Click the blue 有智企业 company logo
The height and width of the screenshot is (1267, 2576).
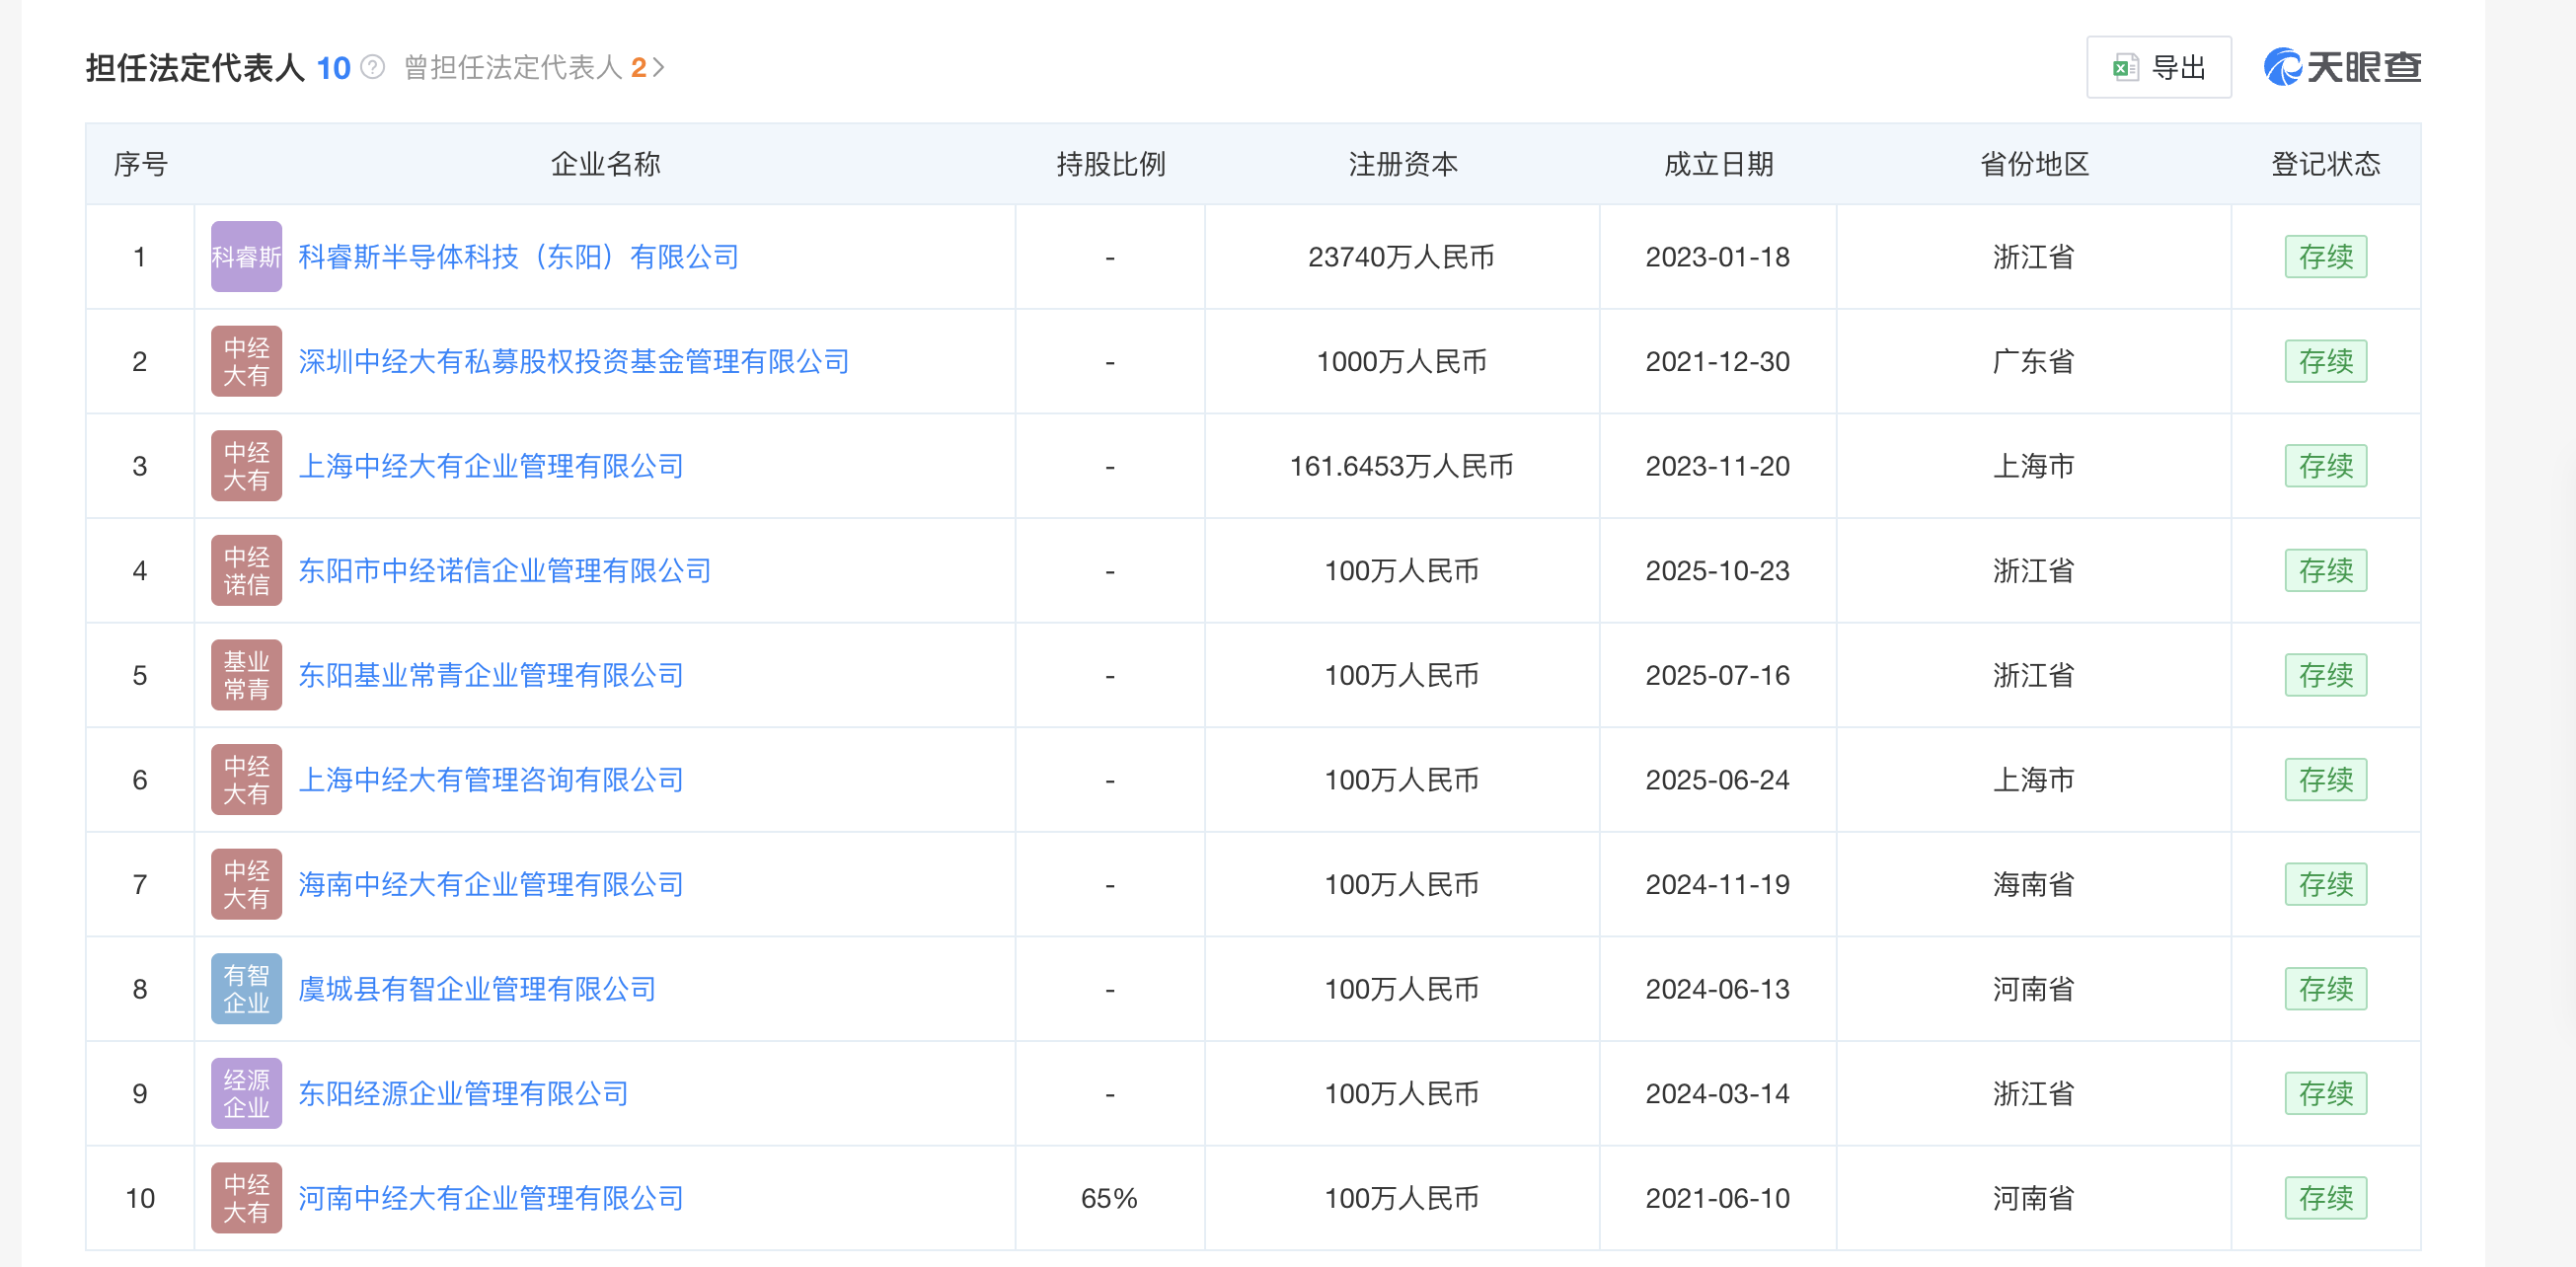pyautogui.click(x=246, y=989)
